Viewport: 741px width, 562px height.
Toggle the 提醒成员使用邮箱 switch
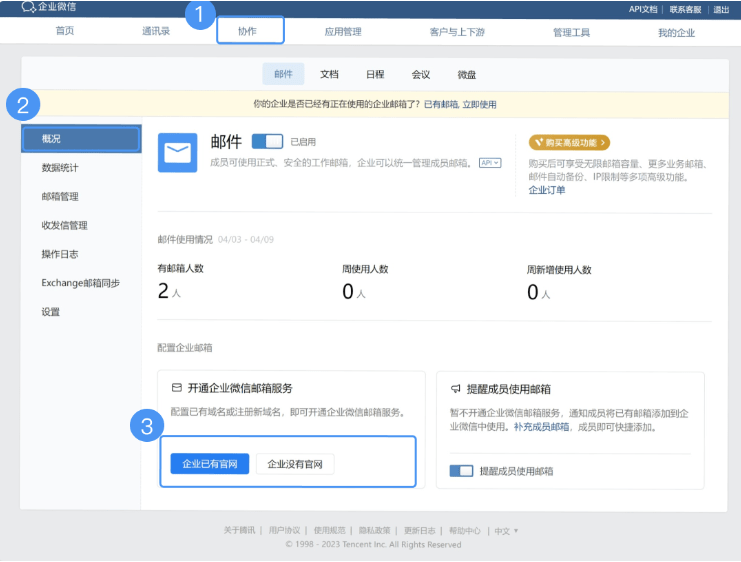(461, 470)
